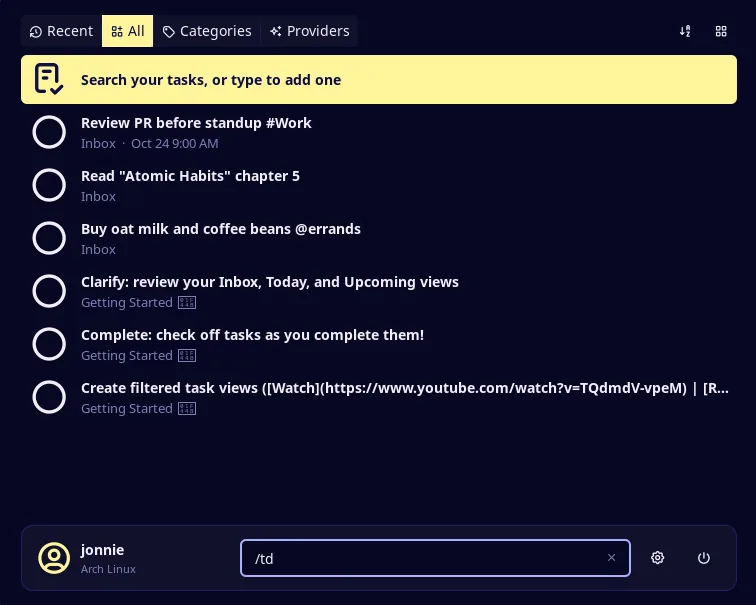Image resolution: width=756 pixels, height=605 pixels.
Task: Click Getting Started label under Complete task
Action: pos(127,356)
